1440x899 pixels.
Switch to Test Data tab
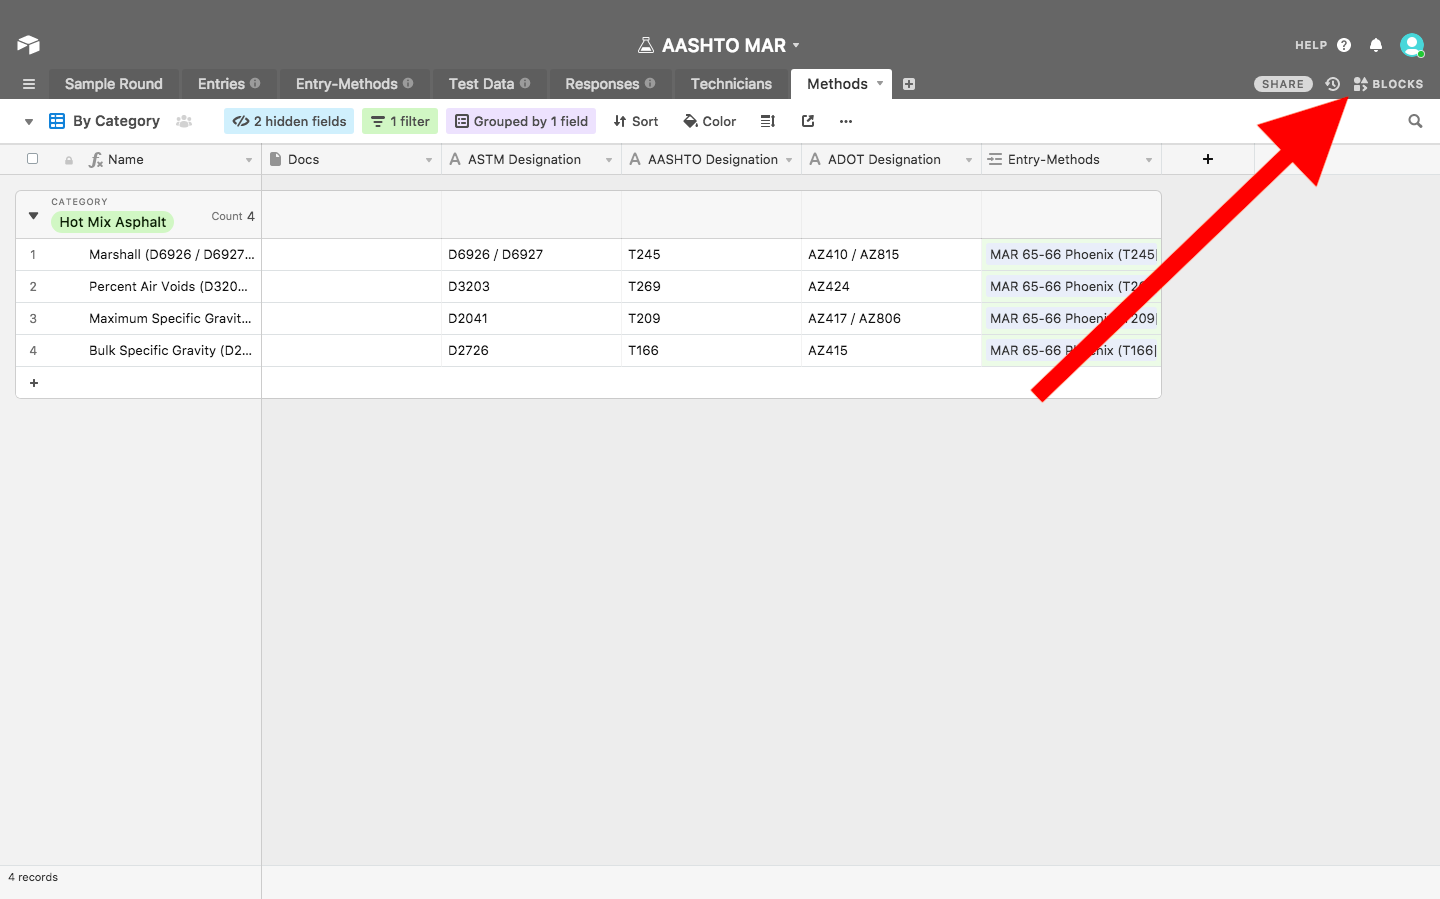(489, 84)
